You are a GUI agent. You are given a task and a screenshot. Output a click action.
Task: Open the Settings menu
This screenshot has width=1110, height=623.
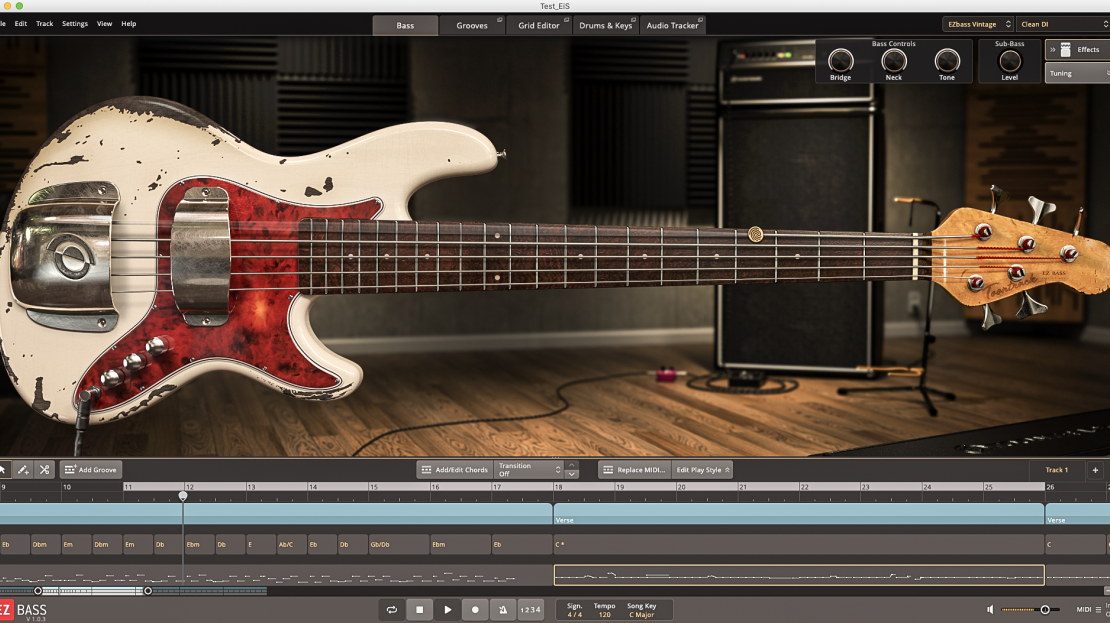[x=75, y=23]
